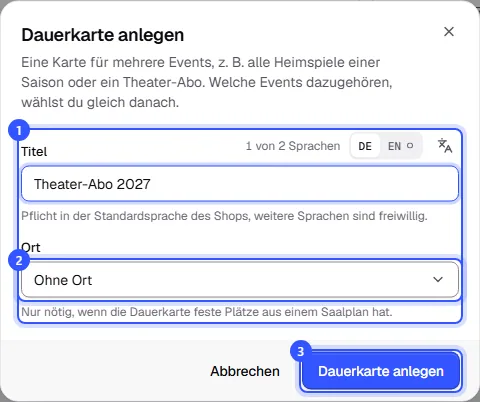This screenshot has width=480, height=402.
Task: Click Abbrechen to cancel
Action: click(245, 371)
